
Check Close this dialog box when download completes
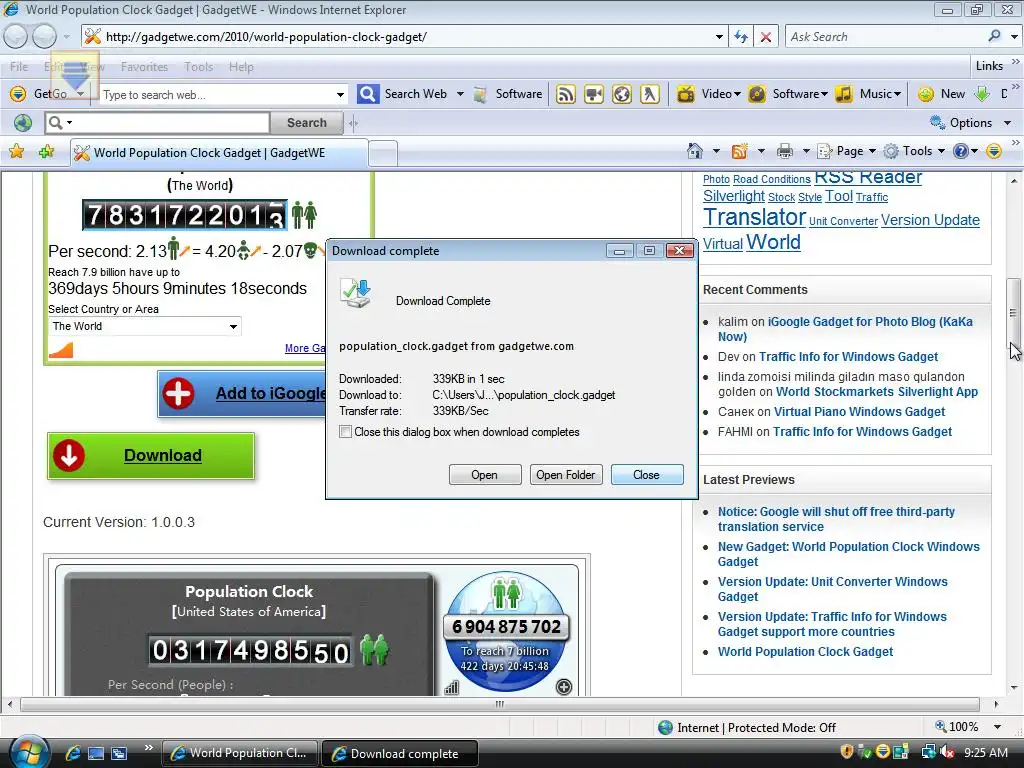345,432
